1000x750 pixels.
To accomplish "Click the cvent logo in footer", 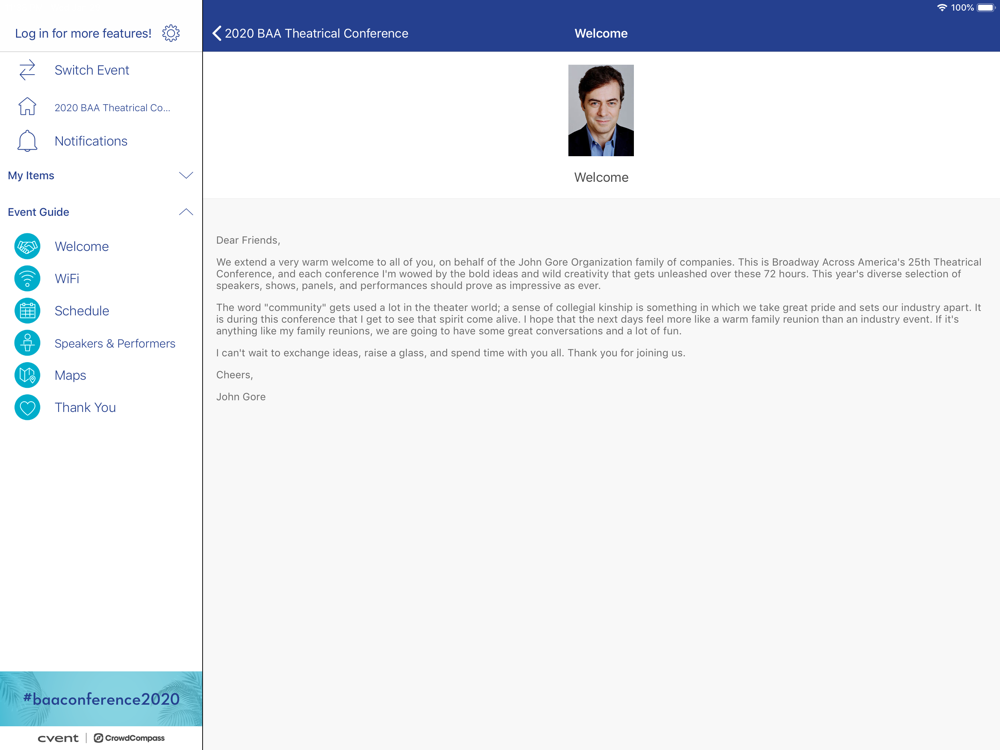I will [x=58, y=738].
